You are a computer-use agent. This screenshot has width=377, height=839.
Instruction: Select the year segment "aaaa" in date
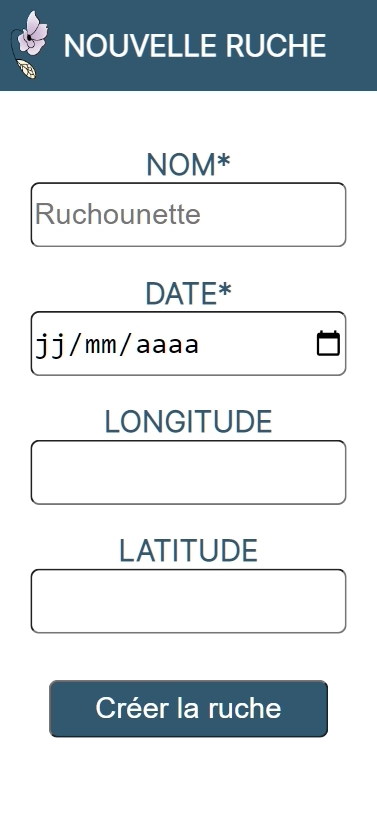click(167, 344)
